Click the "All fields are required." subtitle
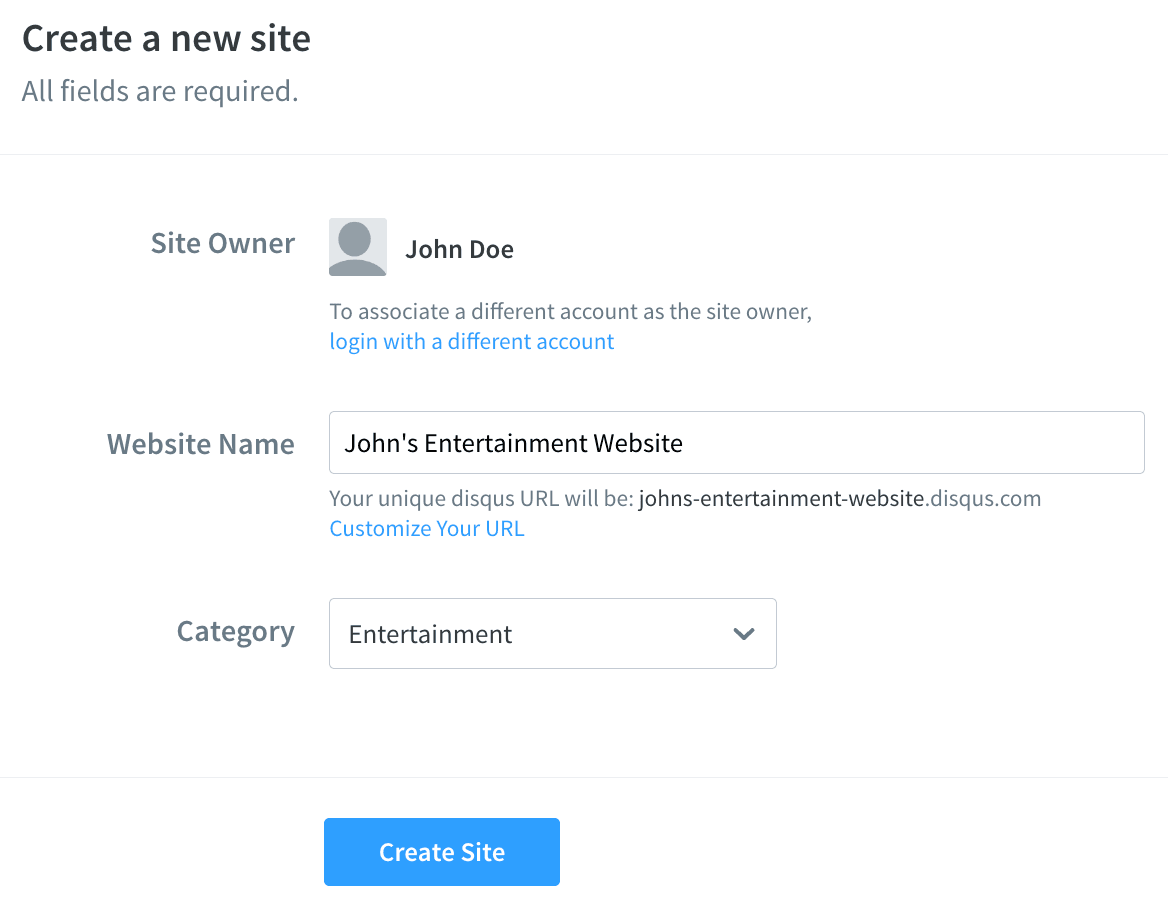1168x918 pixels. pos(160,92)
